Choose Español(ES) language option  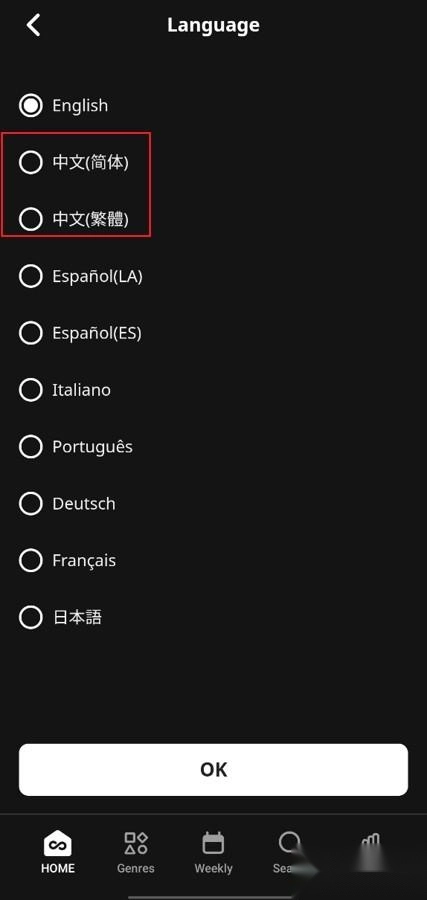pos(80,333)
